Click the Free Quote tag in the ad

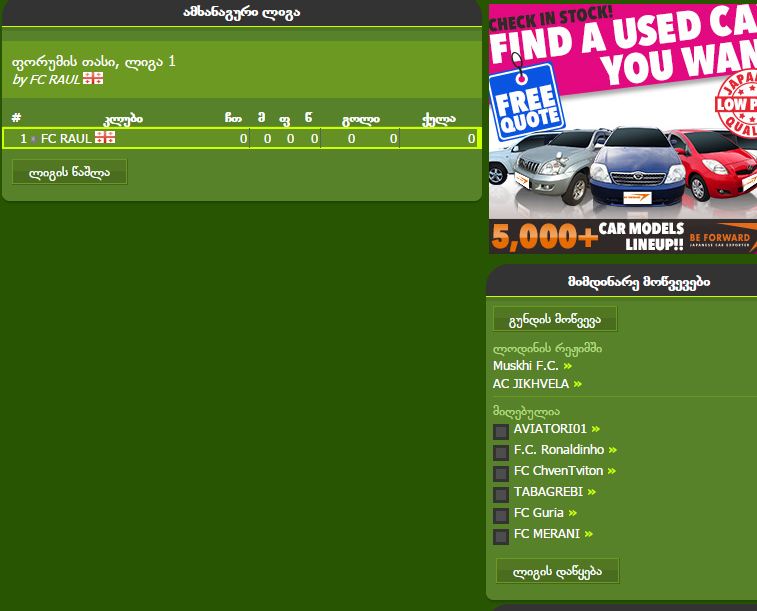(x=527, y=101)
